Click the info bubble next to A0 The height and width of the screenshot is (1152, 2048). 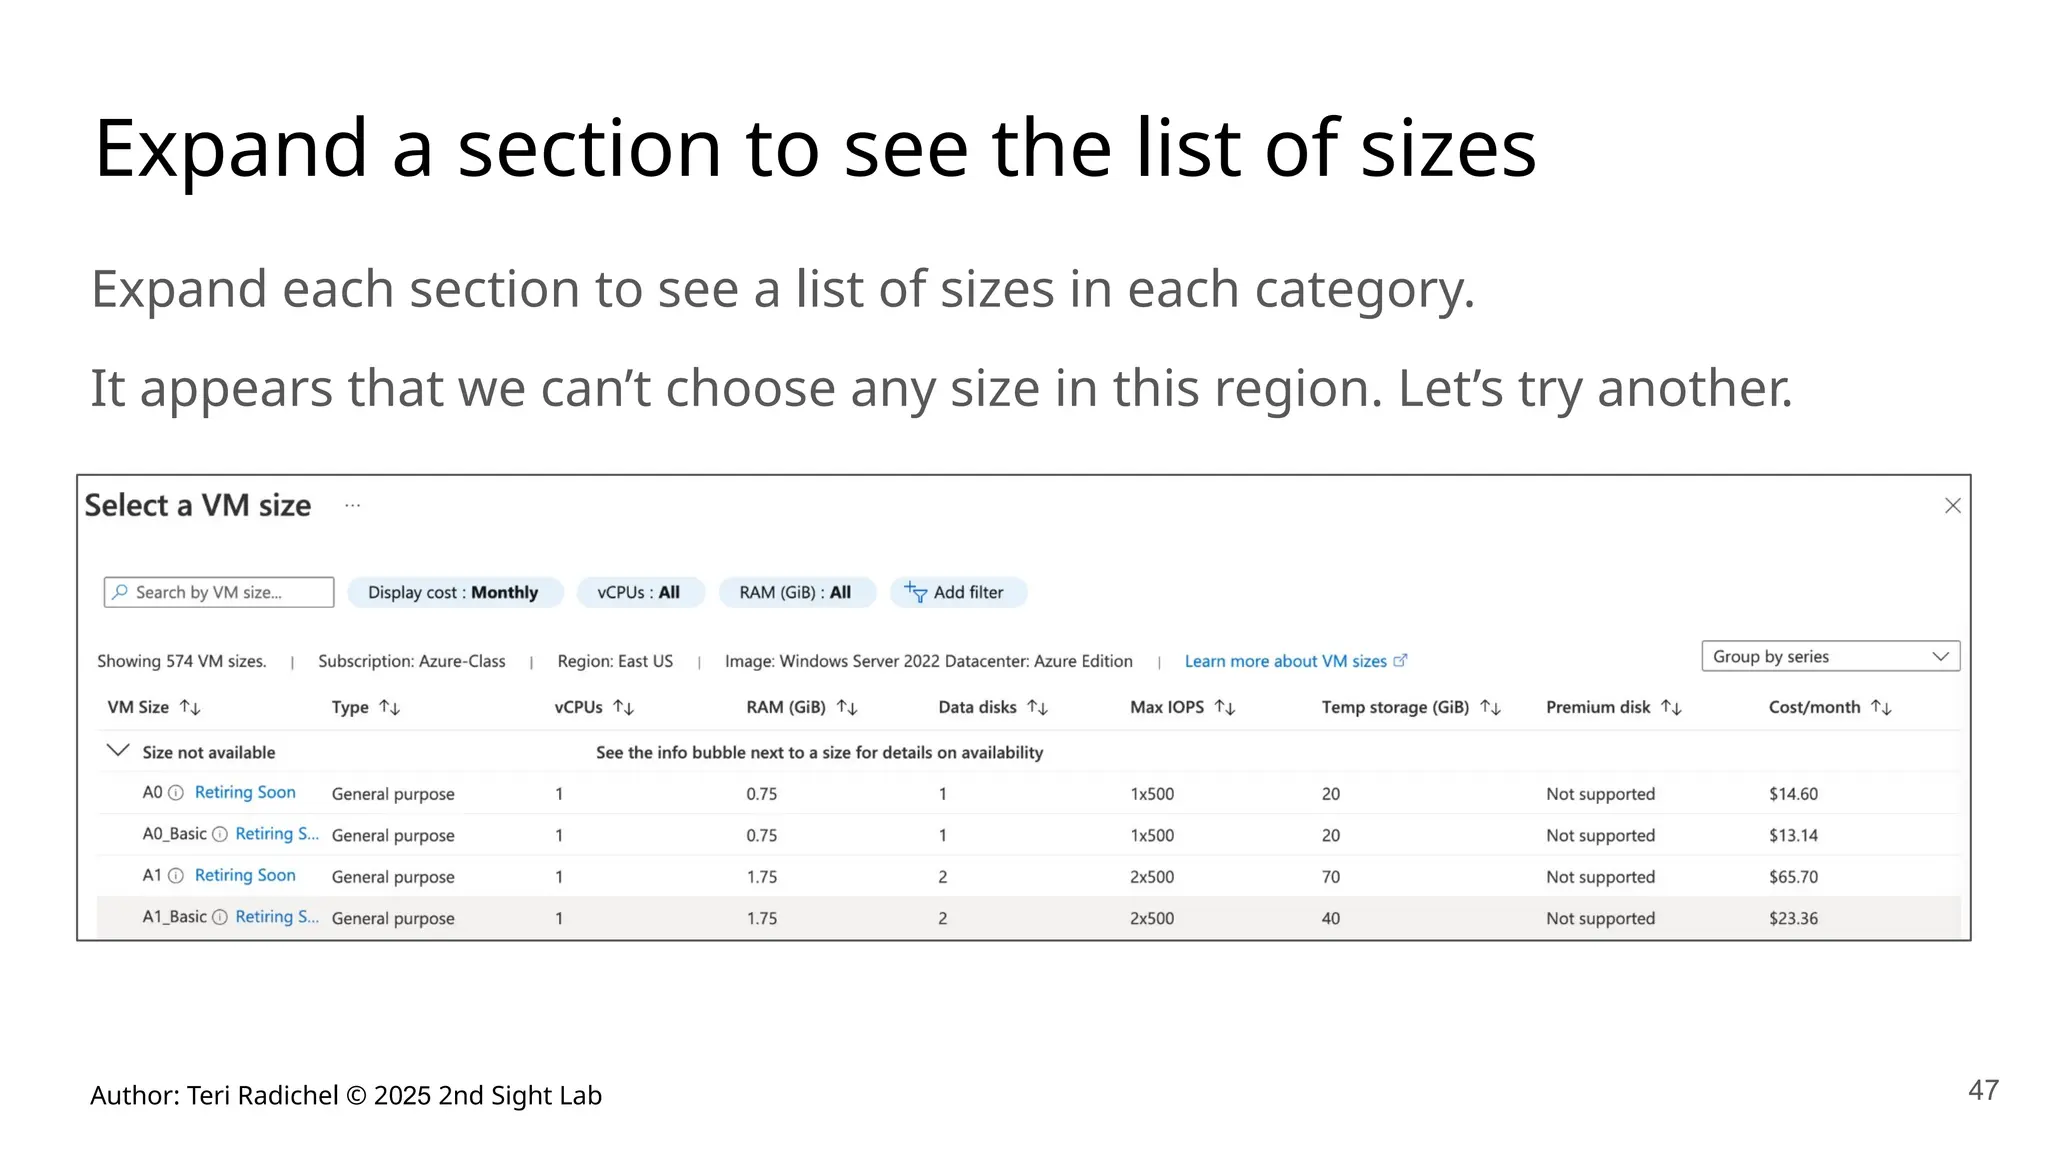[176, 793]
